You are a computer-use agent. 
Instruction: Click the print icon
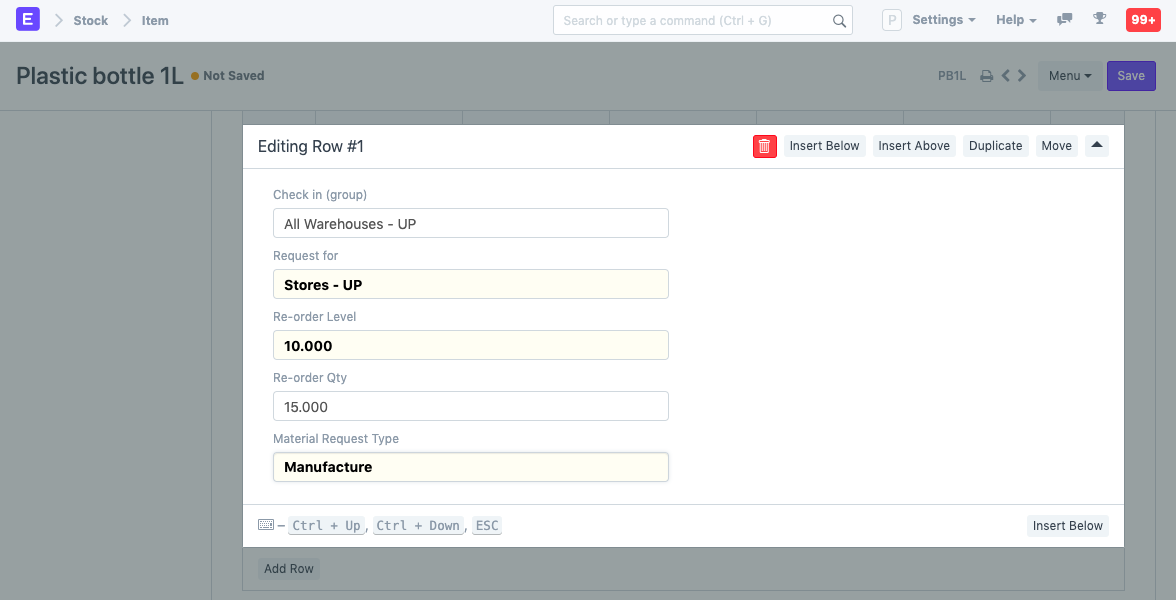tap(986, 76)
